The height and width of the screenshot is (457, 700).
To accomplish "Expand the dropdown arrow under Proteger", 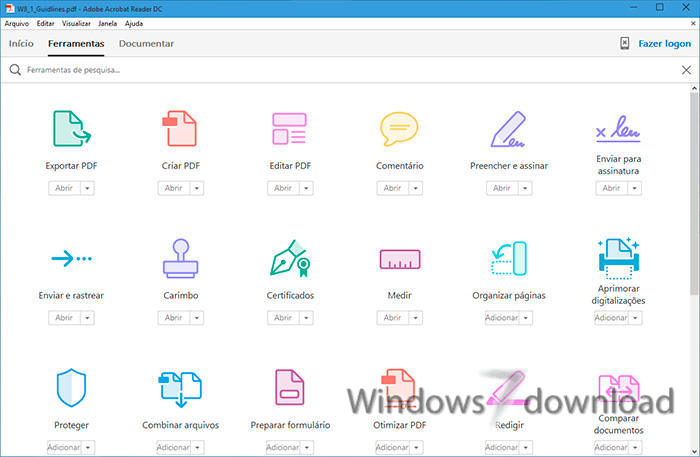I will 88,447.
